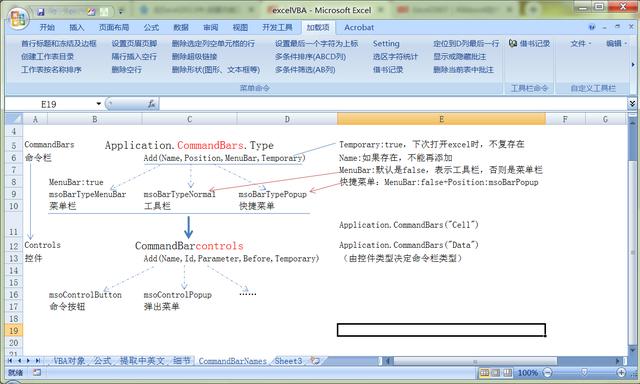Screen dimensions: 640x384
Task: Click cell text msoControlPopup
Action: pyautogui.click(x=178, y=295)
